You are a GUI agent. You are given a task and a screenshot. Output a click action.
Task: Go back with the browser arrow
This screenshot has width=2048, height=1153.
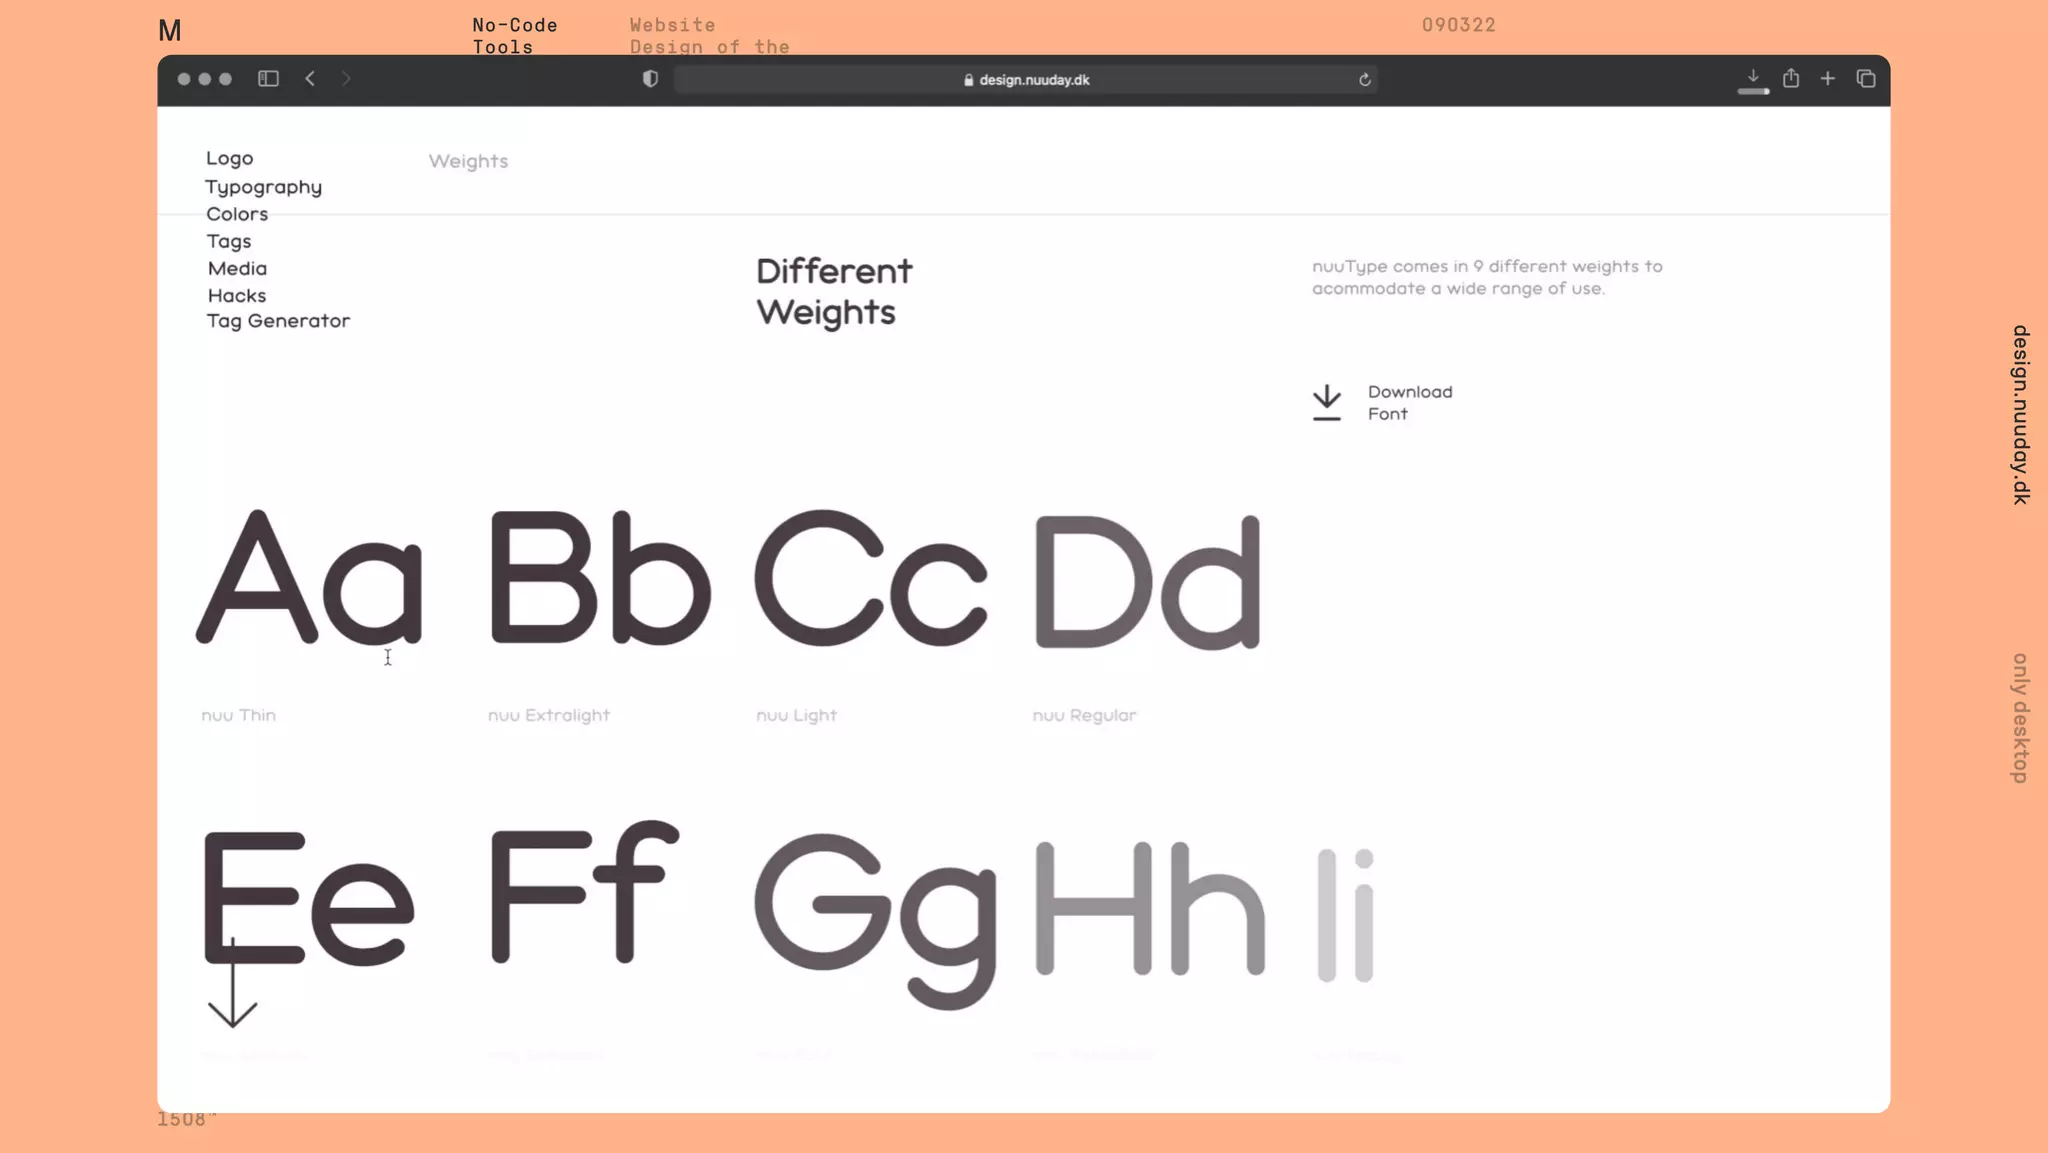[x=310, y=79]
